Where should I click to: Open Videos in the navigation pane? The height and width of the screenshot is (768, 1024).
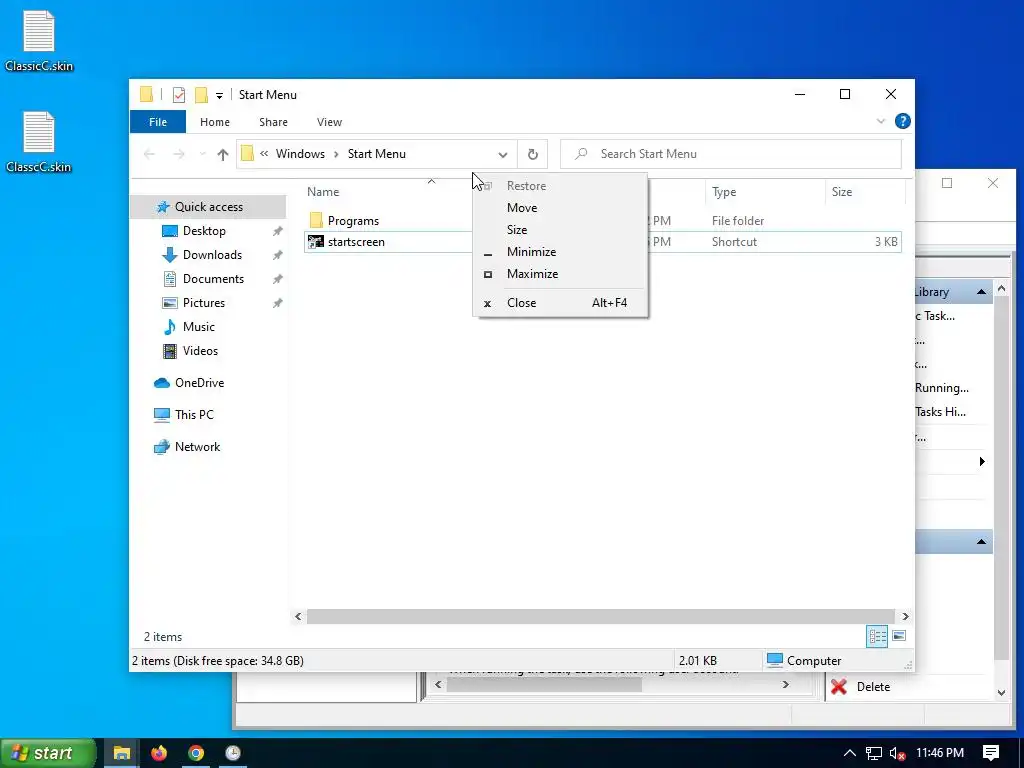(x=200, y=351)
